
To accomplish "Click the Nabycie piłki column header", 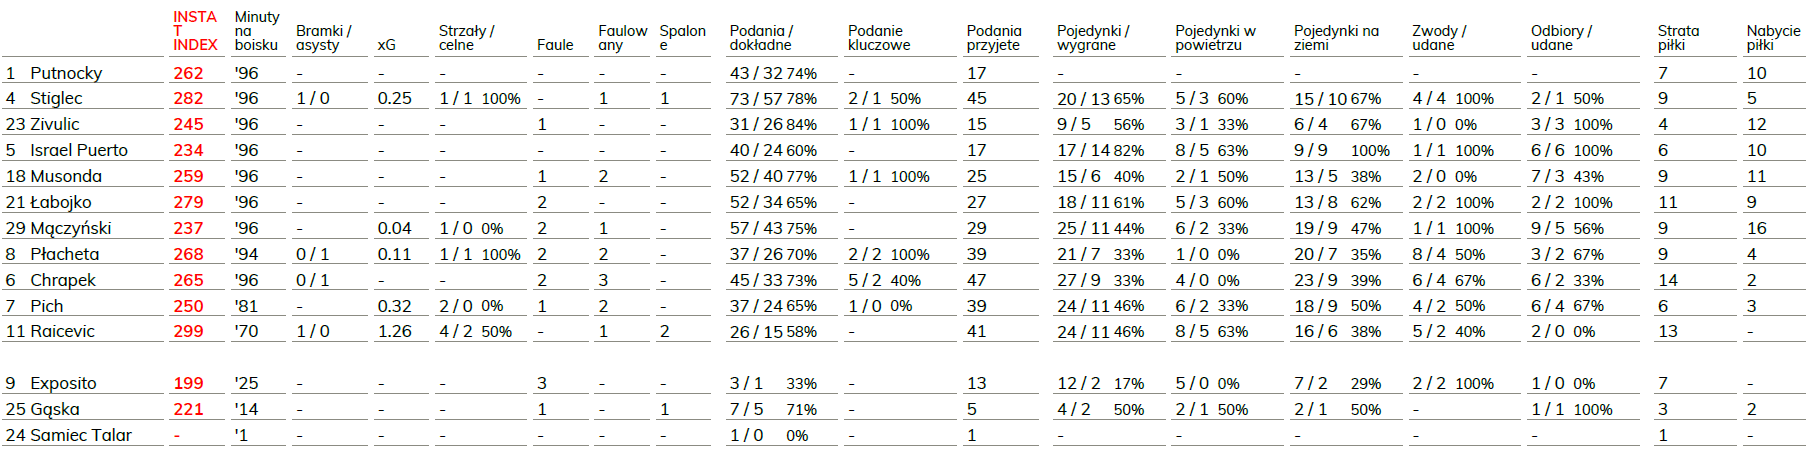I will [x=1773, y=38].
